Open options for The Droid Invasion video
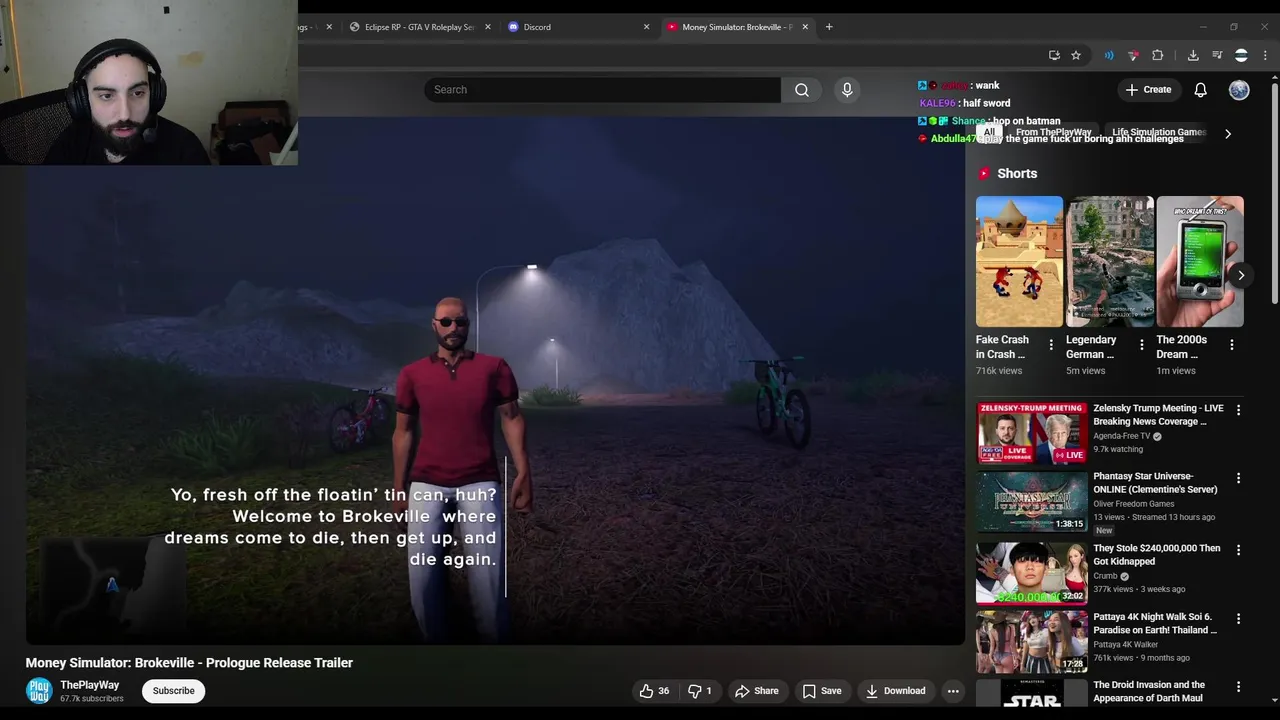 point(1238,687)
